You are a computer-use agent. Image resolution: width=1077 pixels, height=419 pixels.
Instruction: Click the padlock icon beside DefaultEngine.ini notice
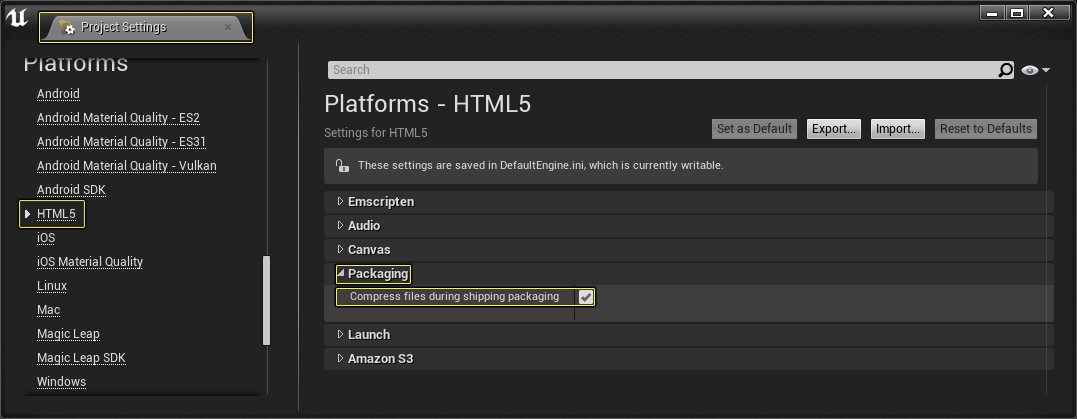[341, 166]
